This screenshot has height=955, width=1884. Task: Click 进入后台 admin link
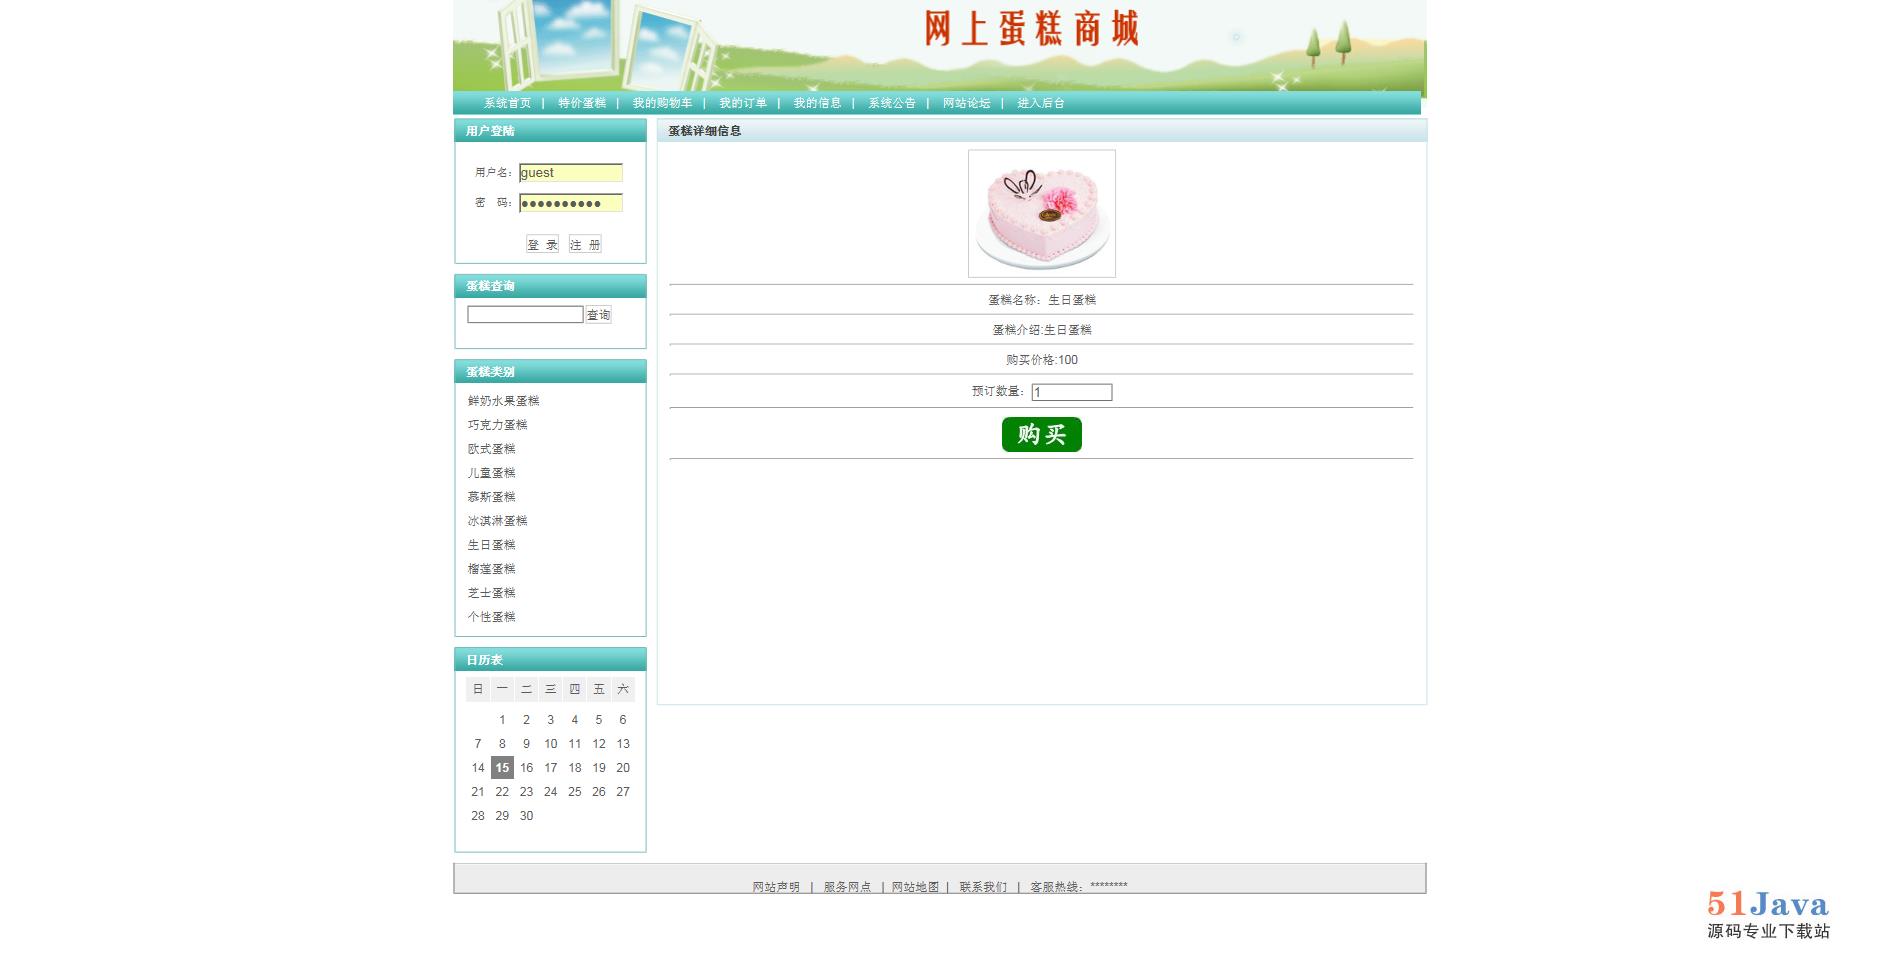(x=1041, y=103)
